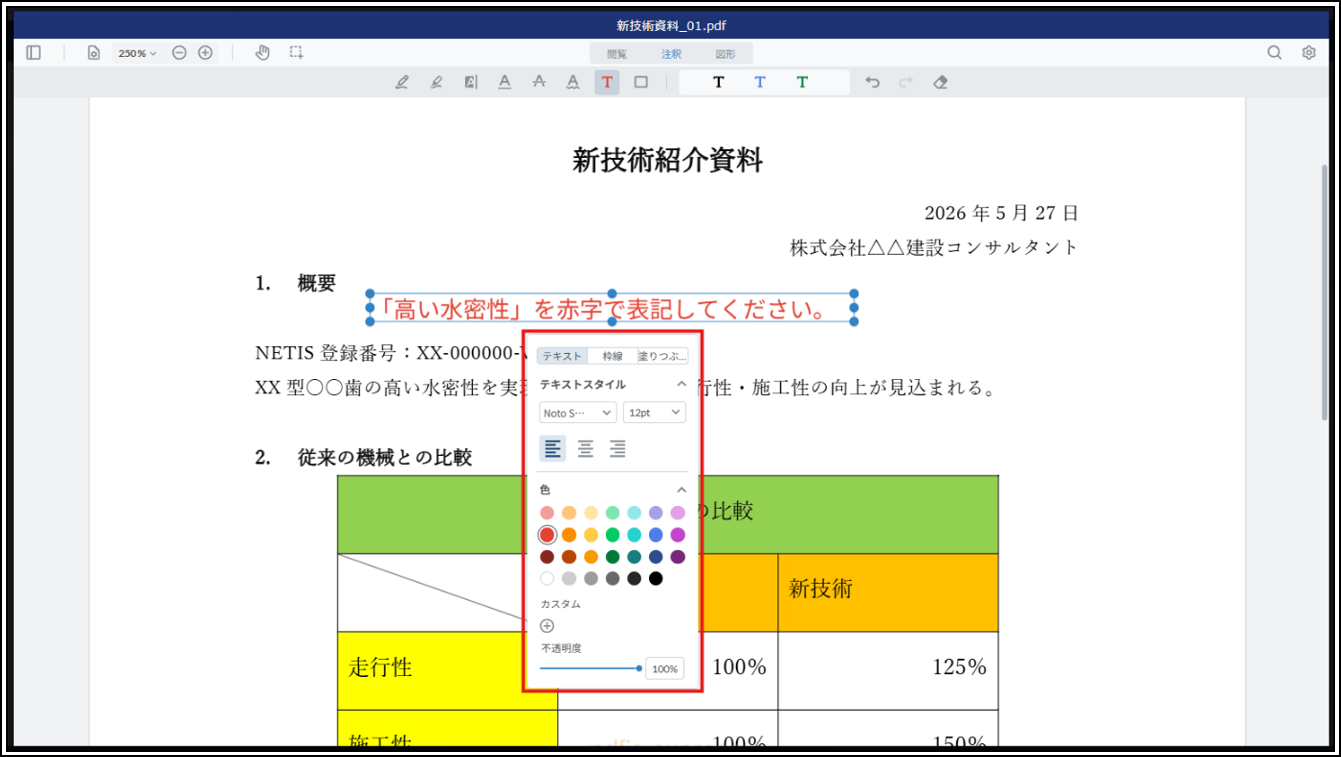
Task: Choose the green T text preset
Action: 802,82
